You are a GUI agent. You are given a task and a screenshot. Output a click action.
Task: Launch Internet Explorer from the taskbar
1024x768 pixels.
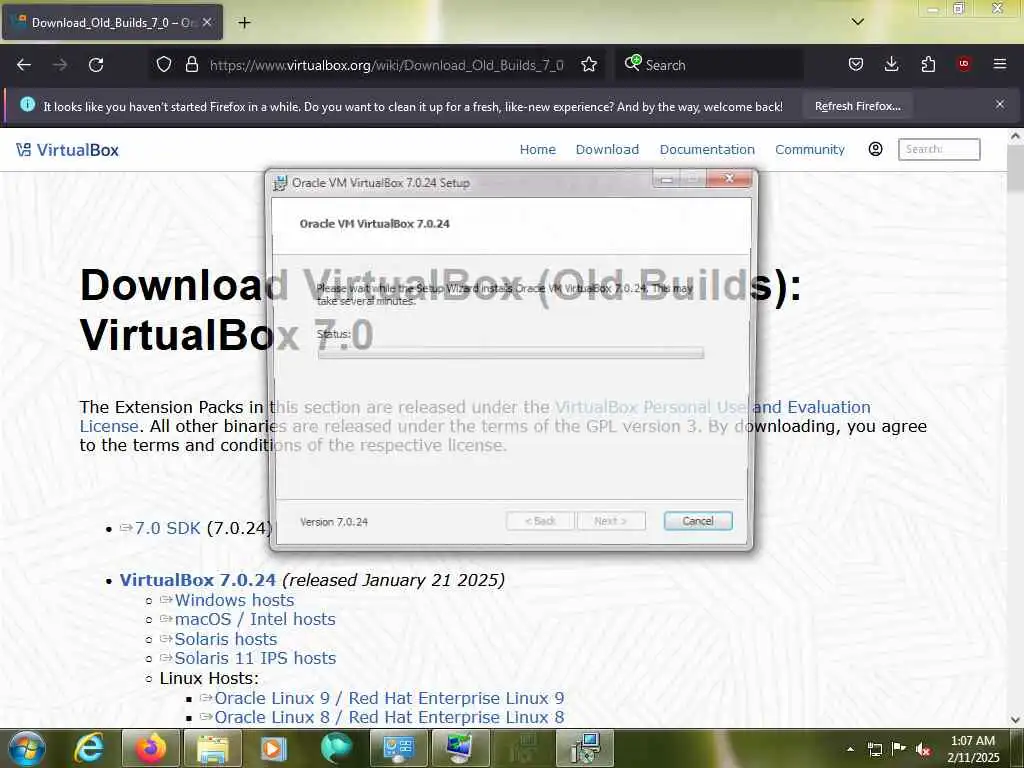pyautogui.click(x=89, y=748)
